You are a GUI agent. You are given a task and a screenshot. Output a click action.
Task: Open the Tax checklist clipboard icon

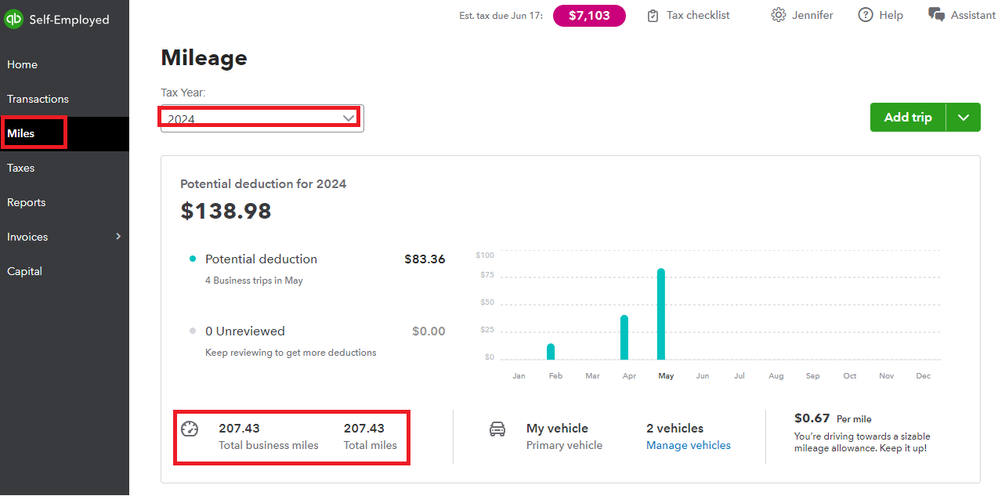(653, 15)
